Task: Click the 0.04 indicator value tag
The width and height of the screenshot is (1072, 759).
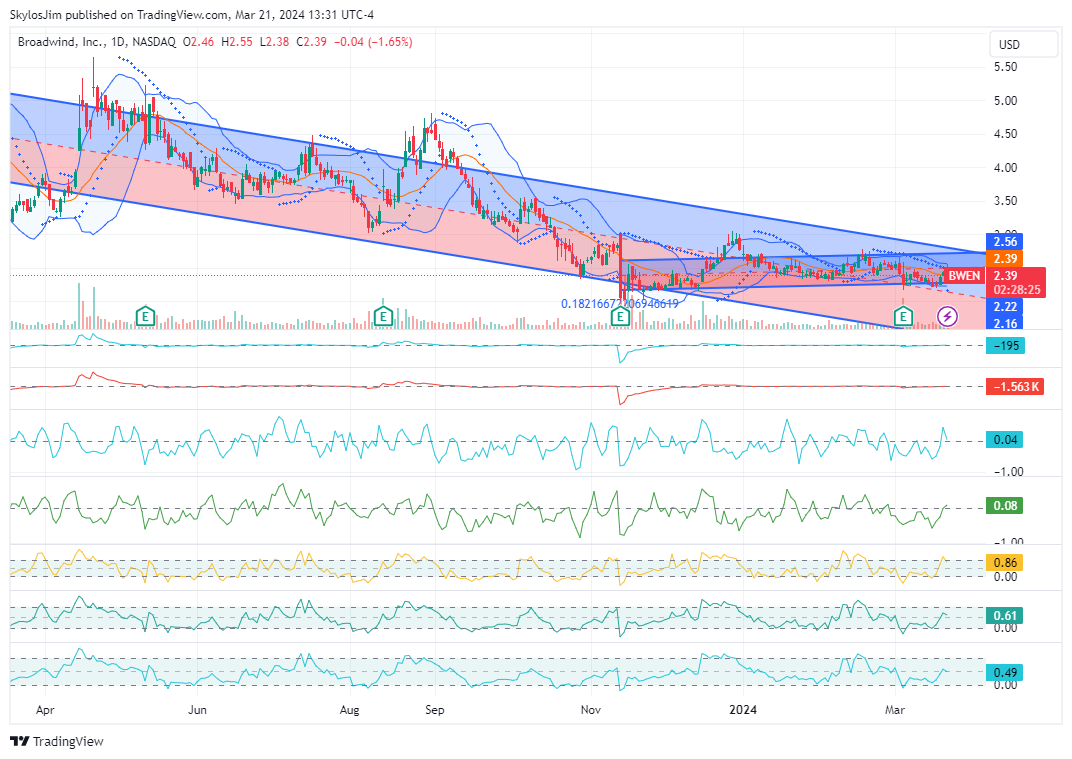Action: [1004, 440]
